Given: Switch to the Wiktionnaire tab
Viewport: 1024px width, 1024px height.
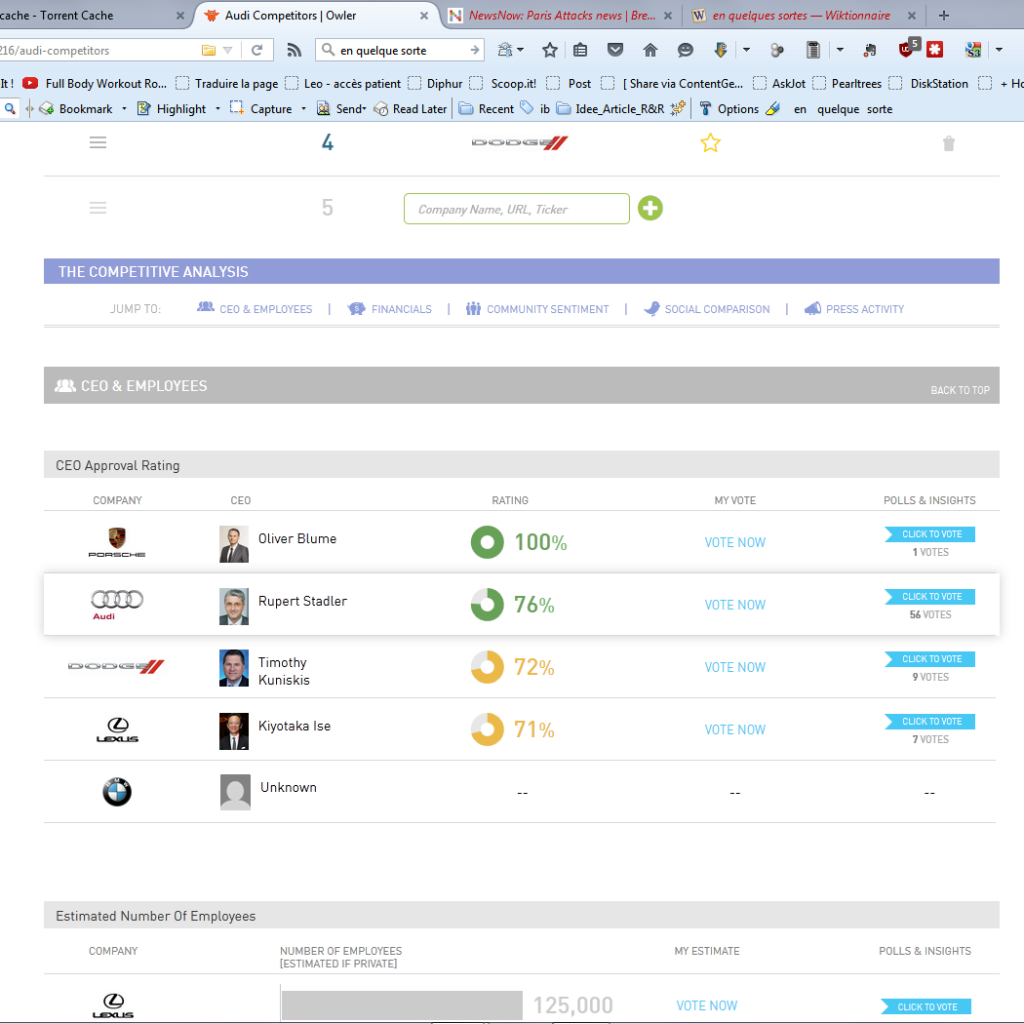Looking at the screenshot, I should [x=800, y=16].
